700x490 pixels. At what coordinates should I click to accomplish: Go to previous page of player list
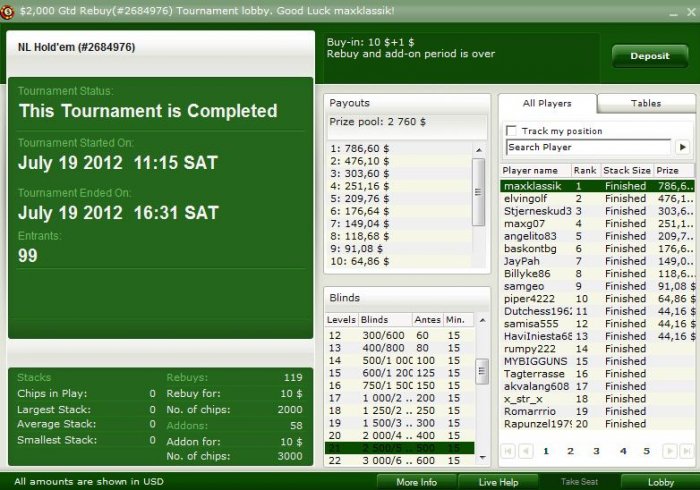click(x=526, y=451)
